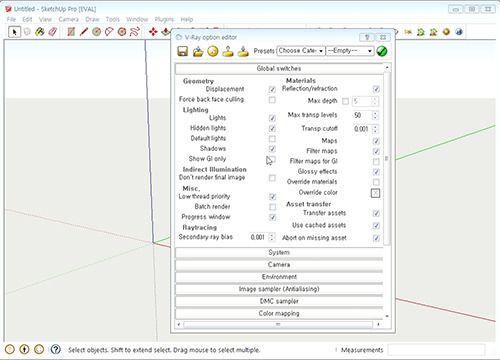
Task: Click the load preset tray icon
Action: 243,51
